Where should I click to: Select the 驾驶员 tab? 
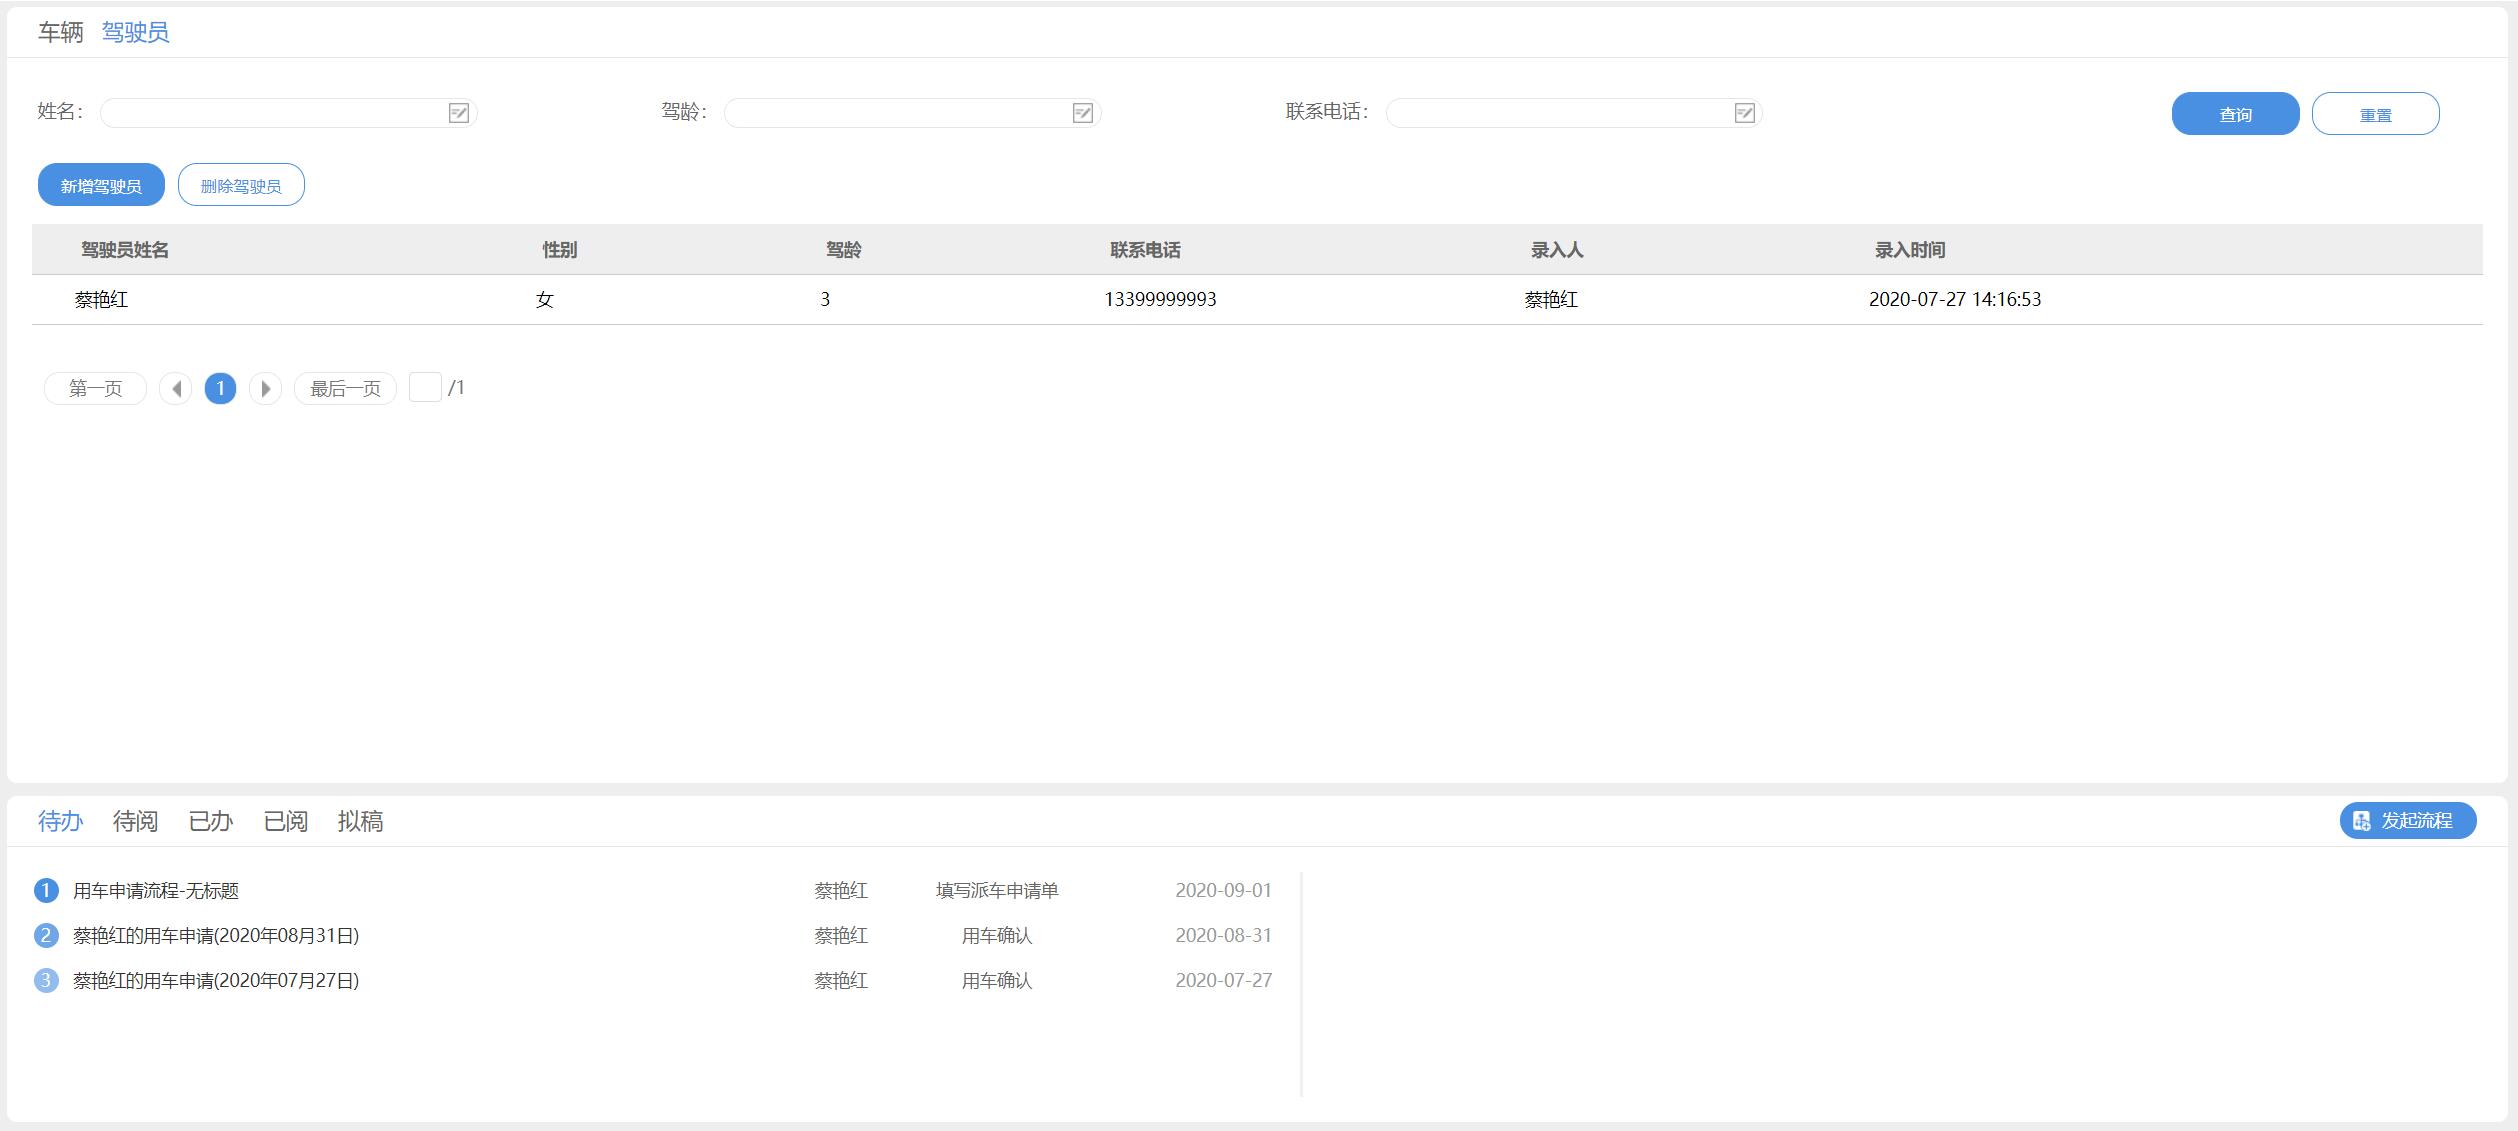tap(135, 32)
